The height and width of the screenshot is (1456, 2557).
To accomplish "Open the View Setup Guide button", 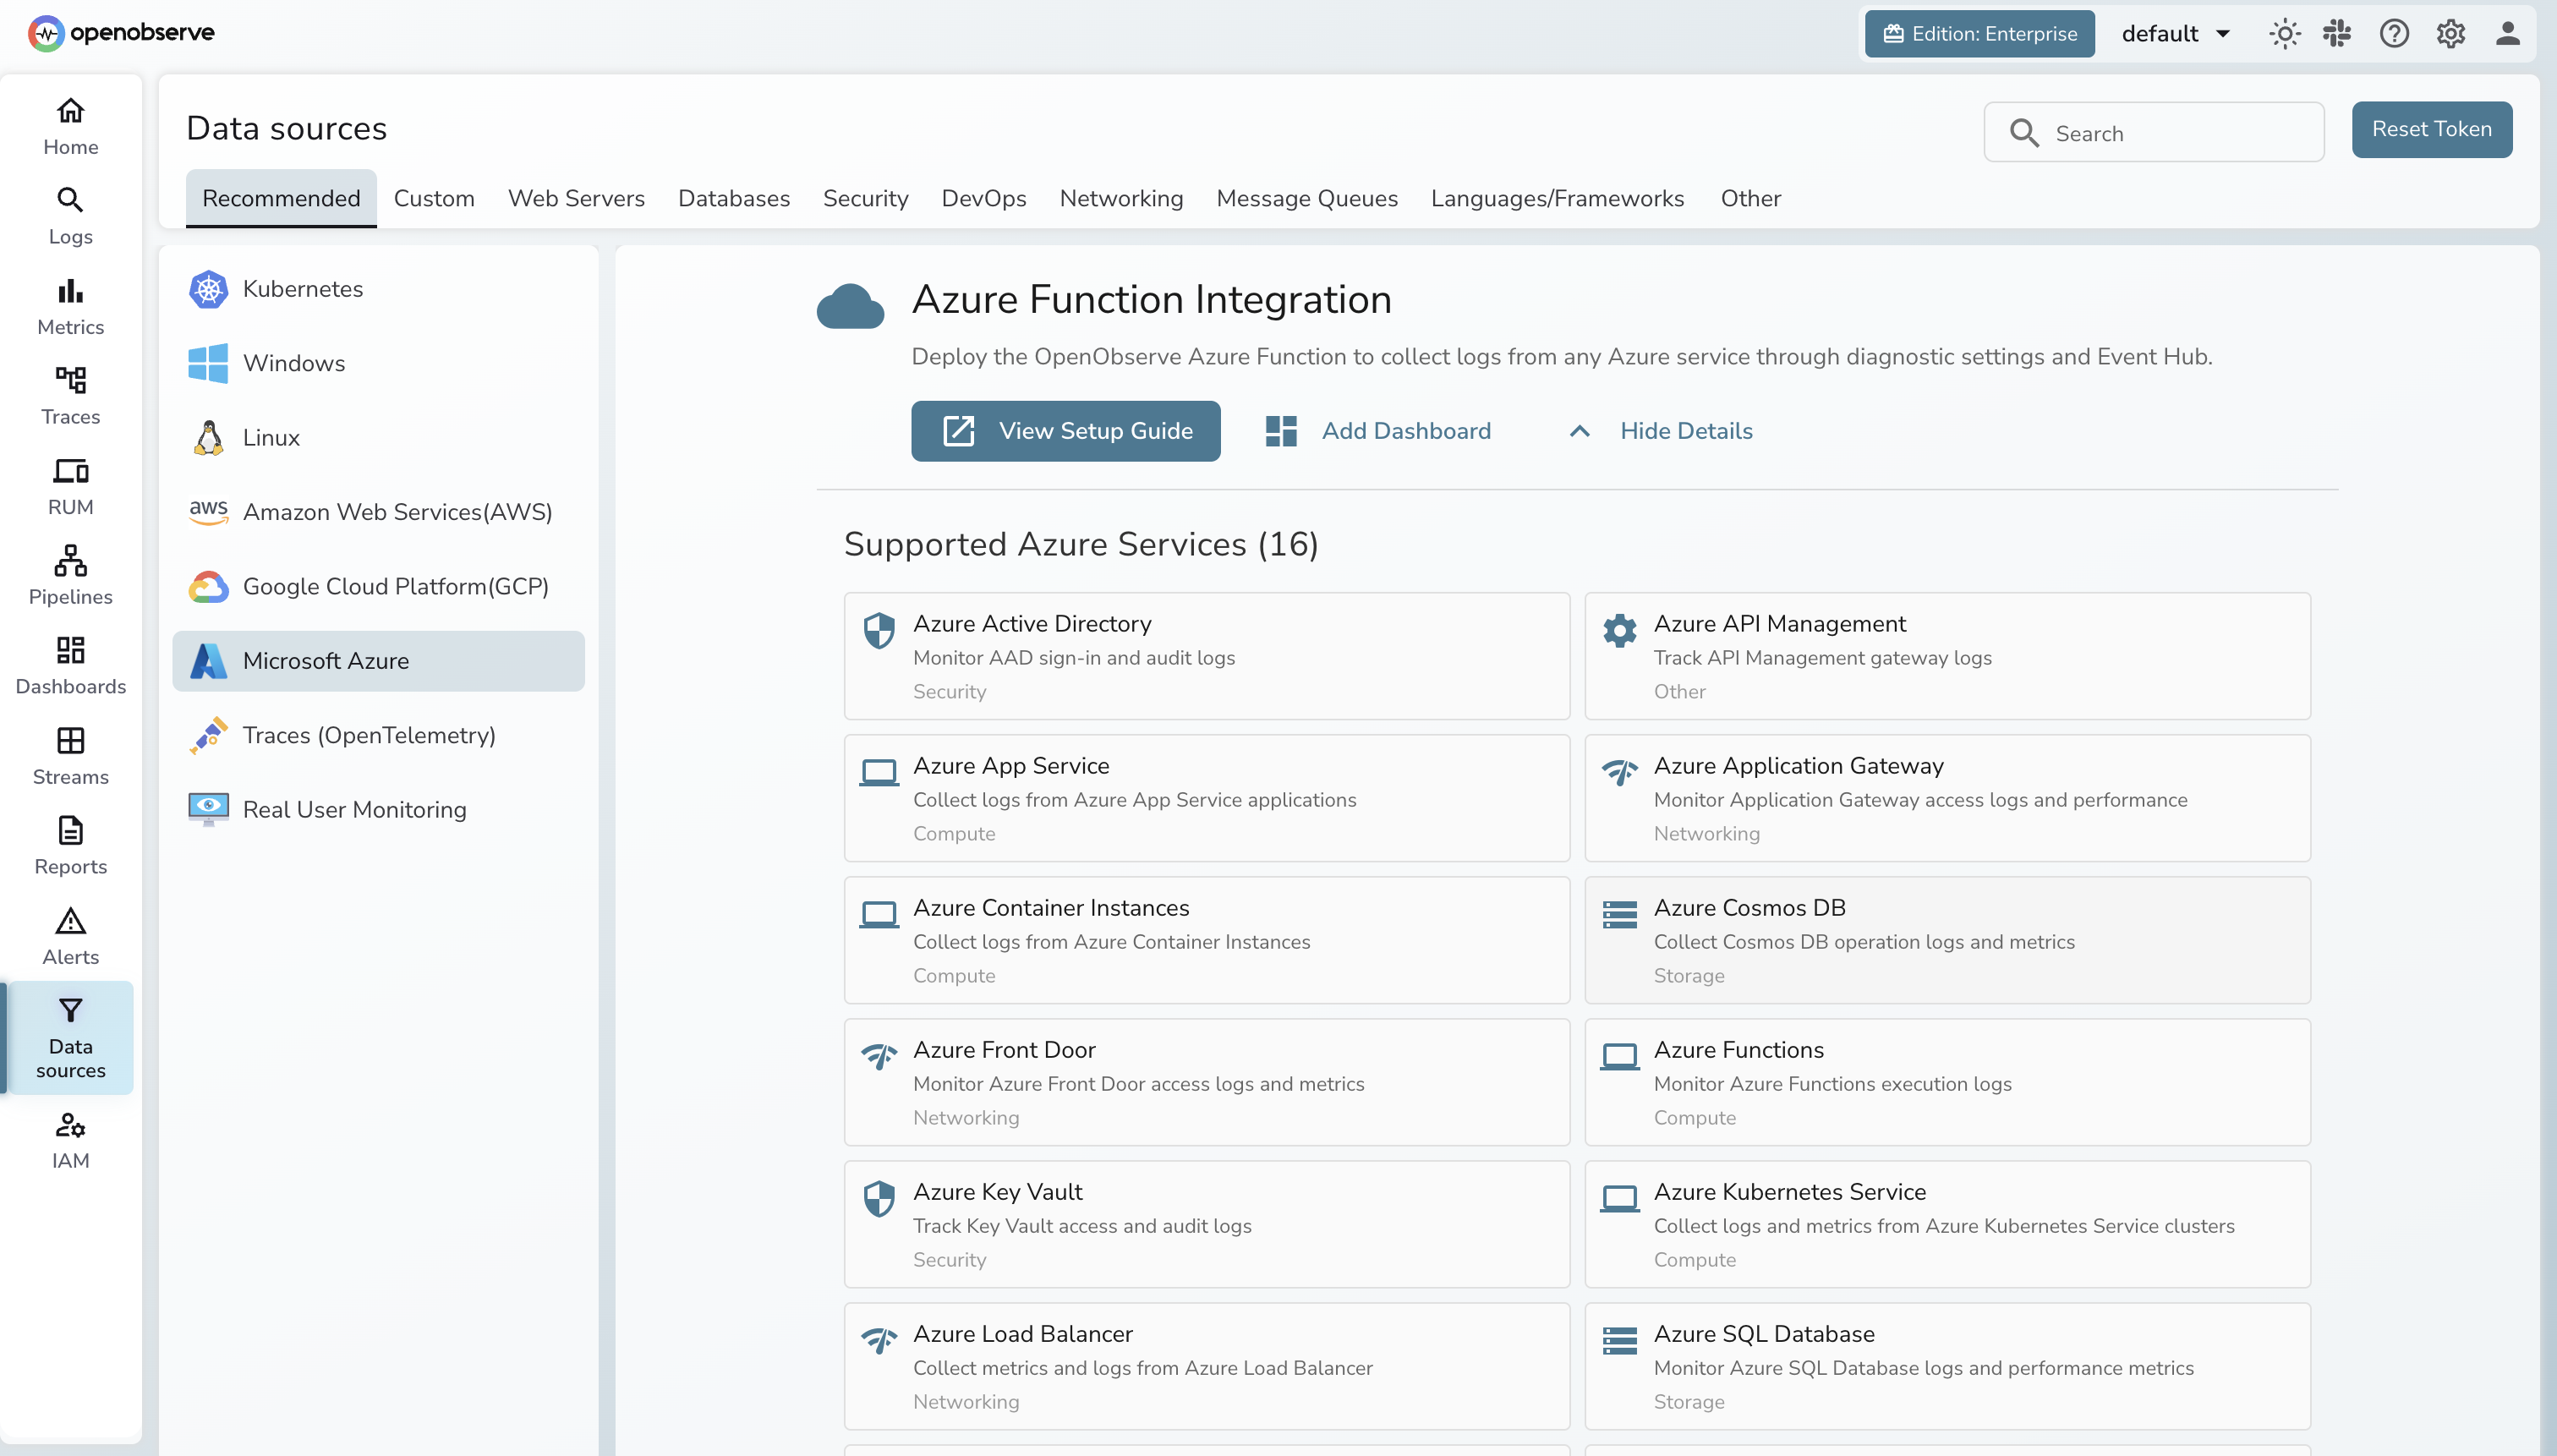I will click(1065, 431).
